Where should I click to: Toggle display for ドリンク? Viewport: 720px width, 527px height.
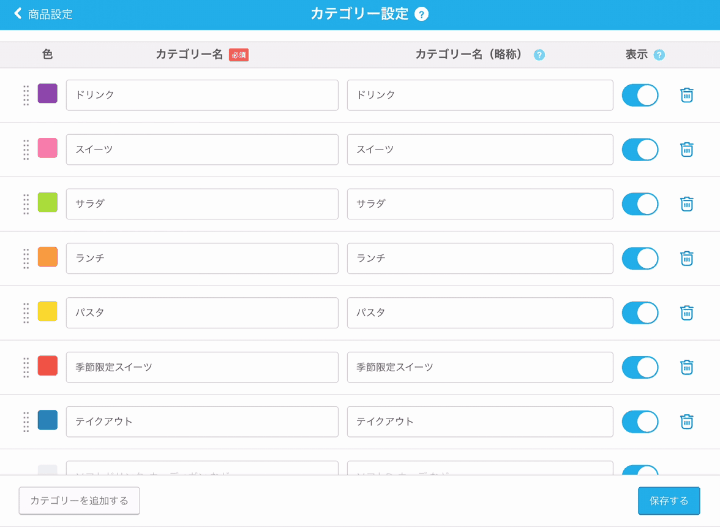point(640,95)
